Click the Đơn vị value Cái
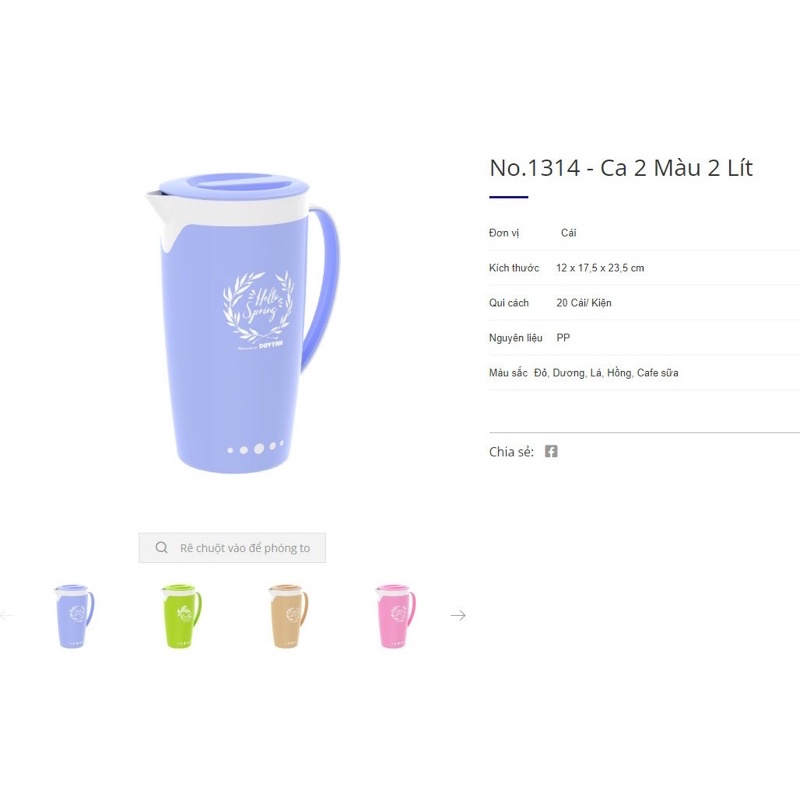The width and height of the screenshot is (800, 800). pos(568,233)
